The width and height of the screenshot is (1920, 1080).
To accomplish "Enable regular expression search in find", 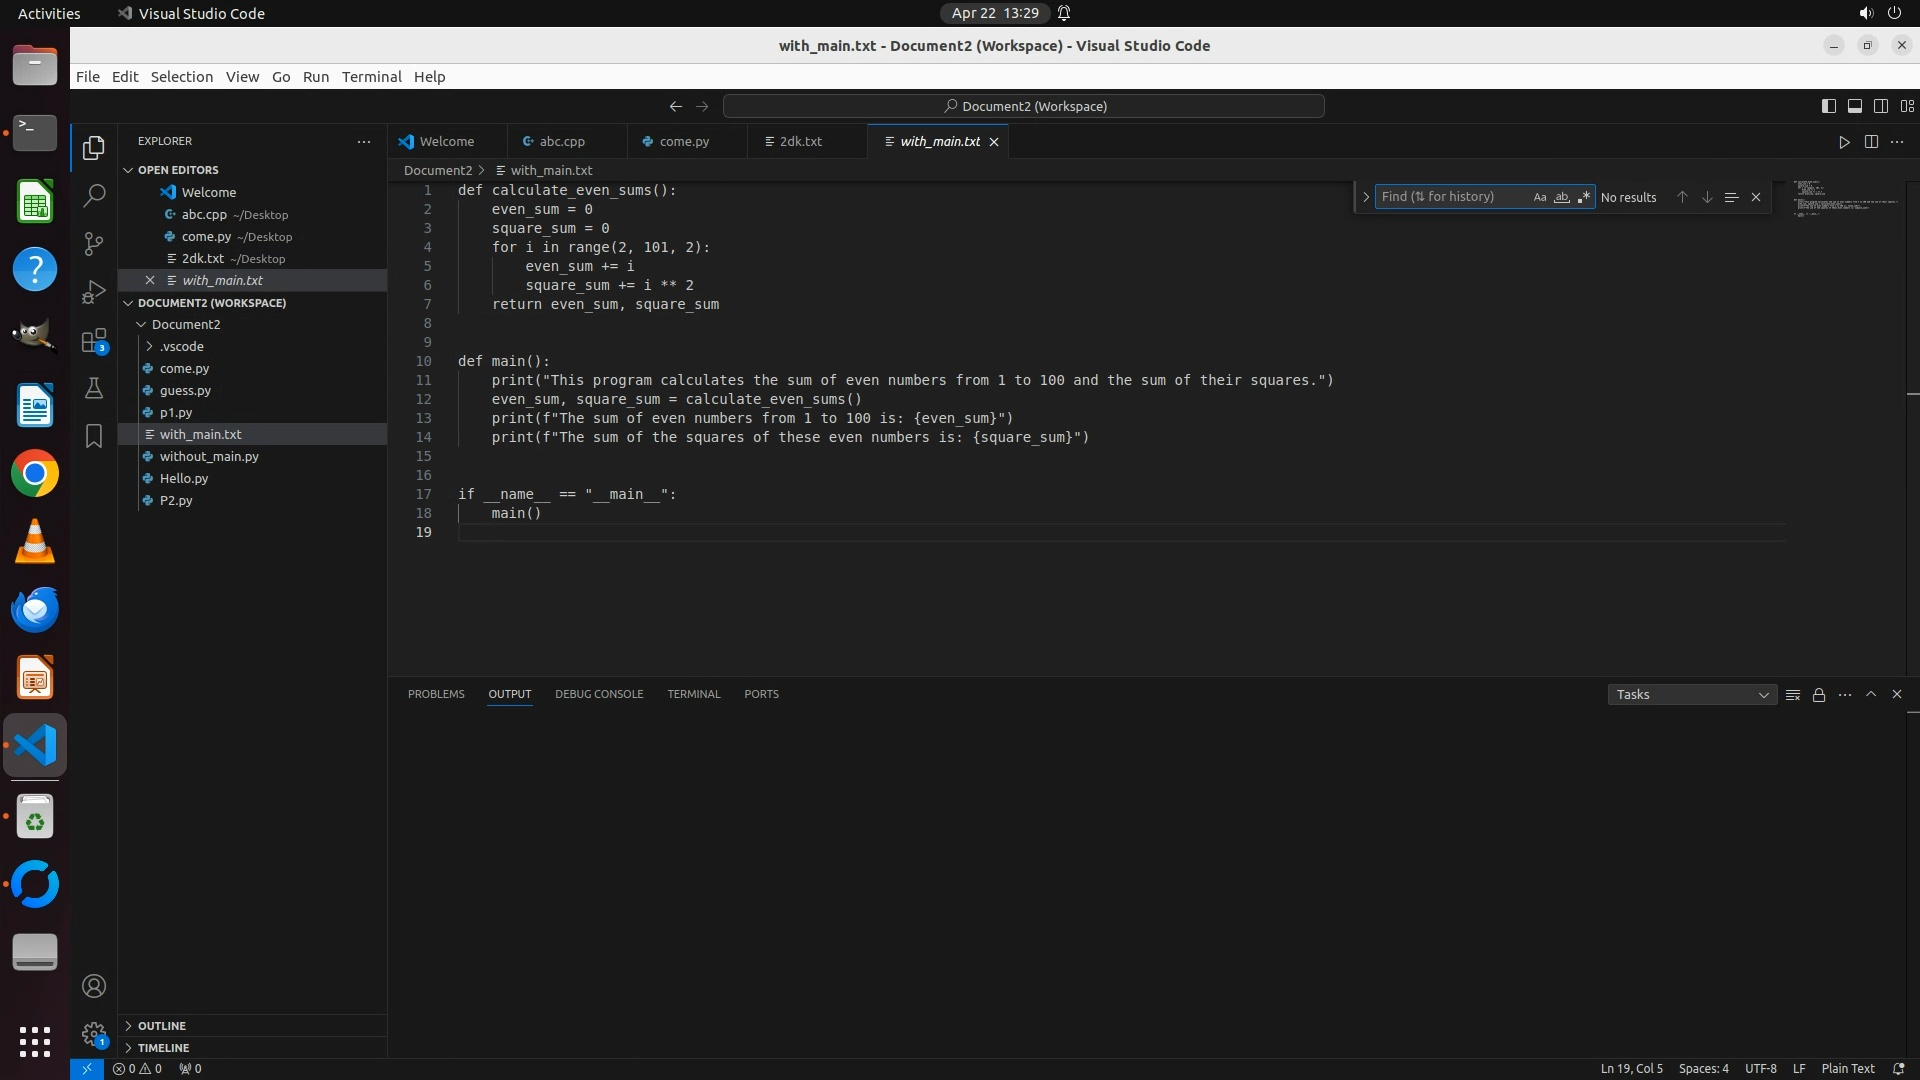I will [x=1583, y=197].
